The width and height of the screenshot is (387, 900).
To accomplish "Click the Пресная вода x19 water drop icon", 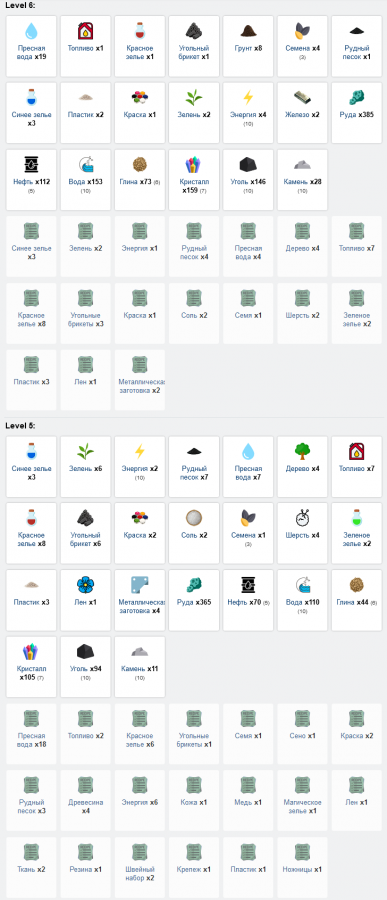I will click(31, 31).
